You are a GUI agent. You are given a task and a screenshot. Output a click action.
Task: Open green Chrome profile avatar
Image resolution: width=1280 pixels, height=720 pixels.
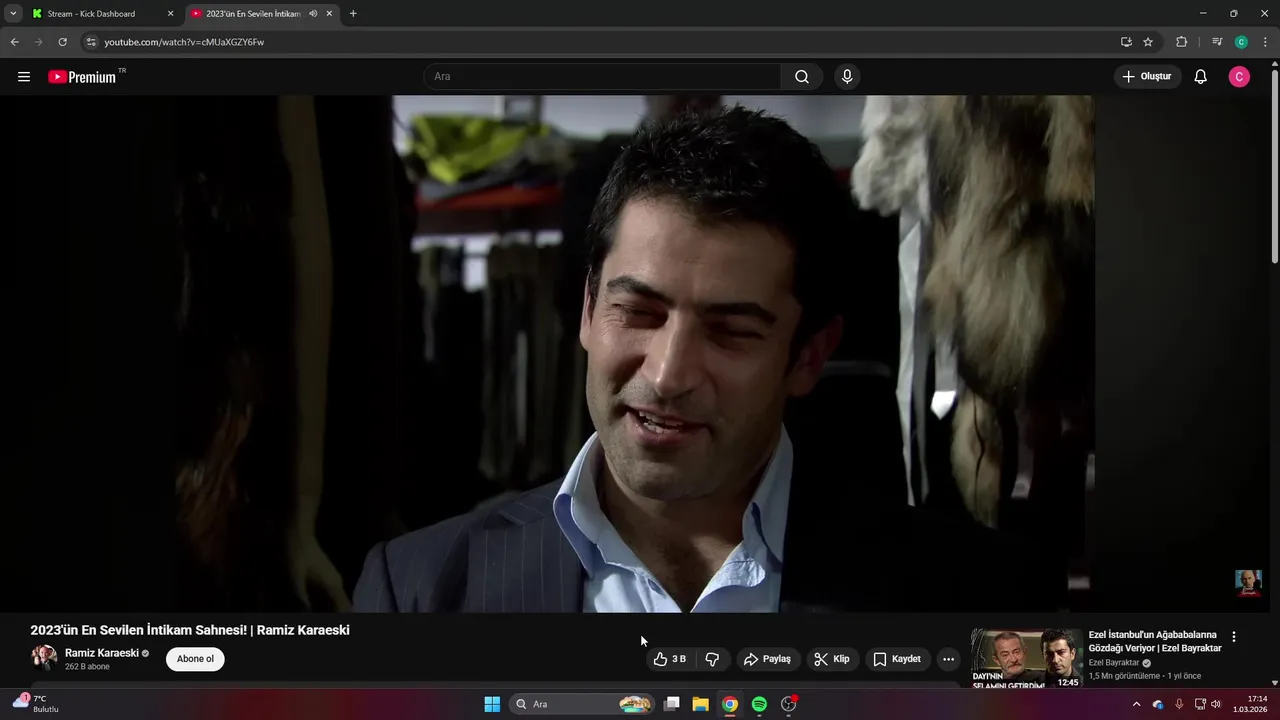(x=1241, y=42)
